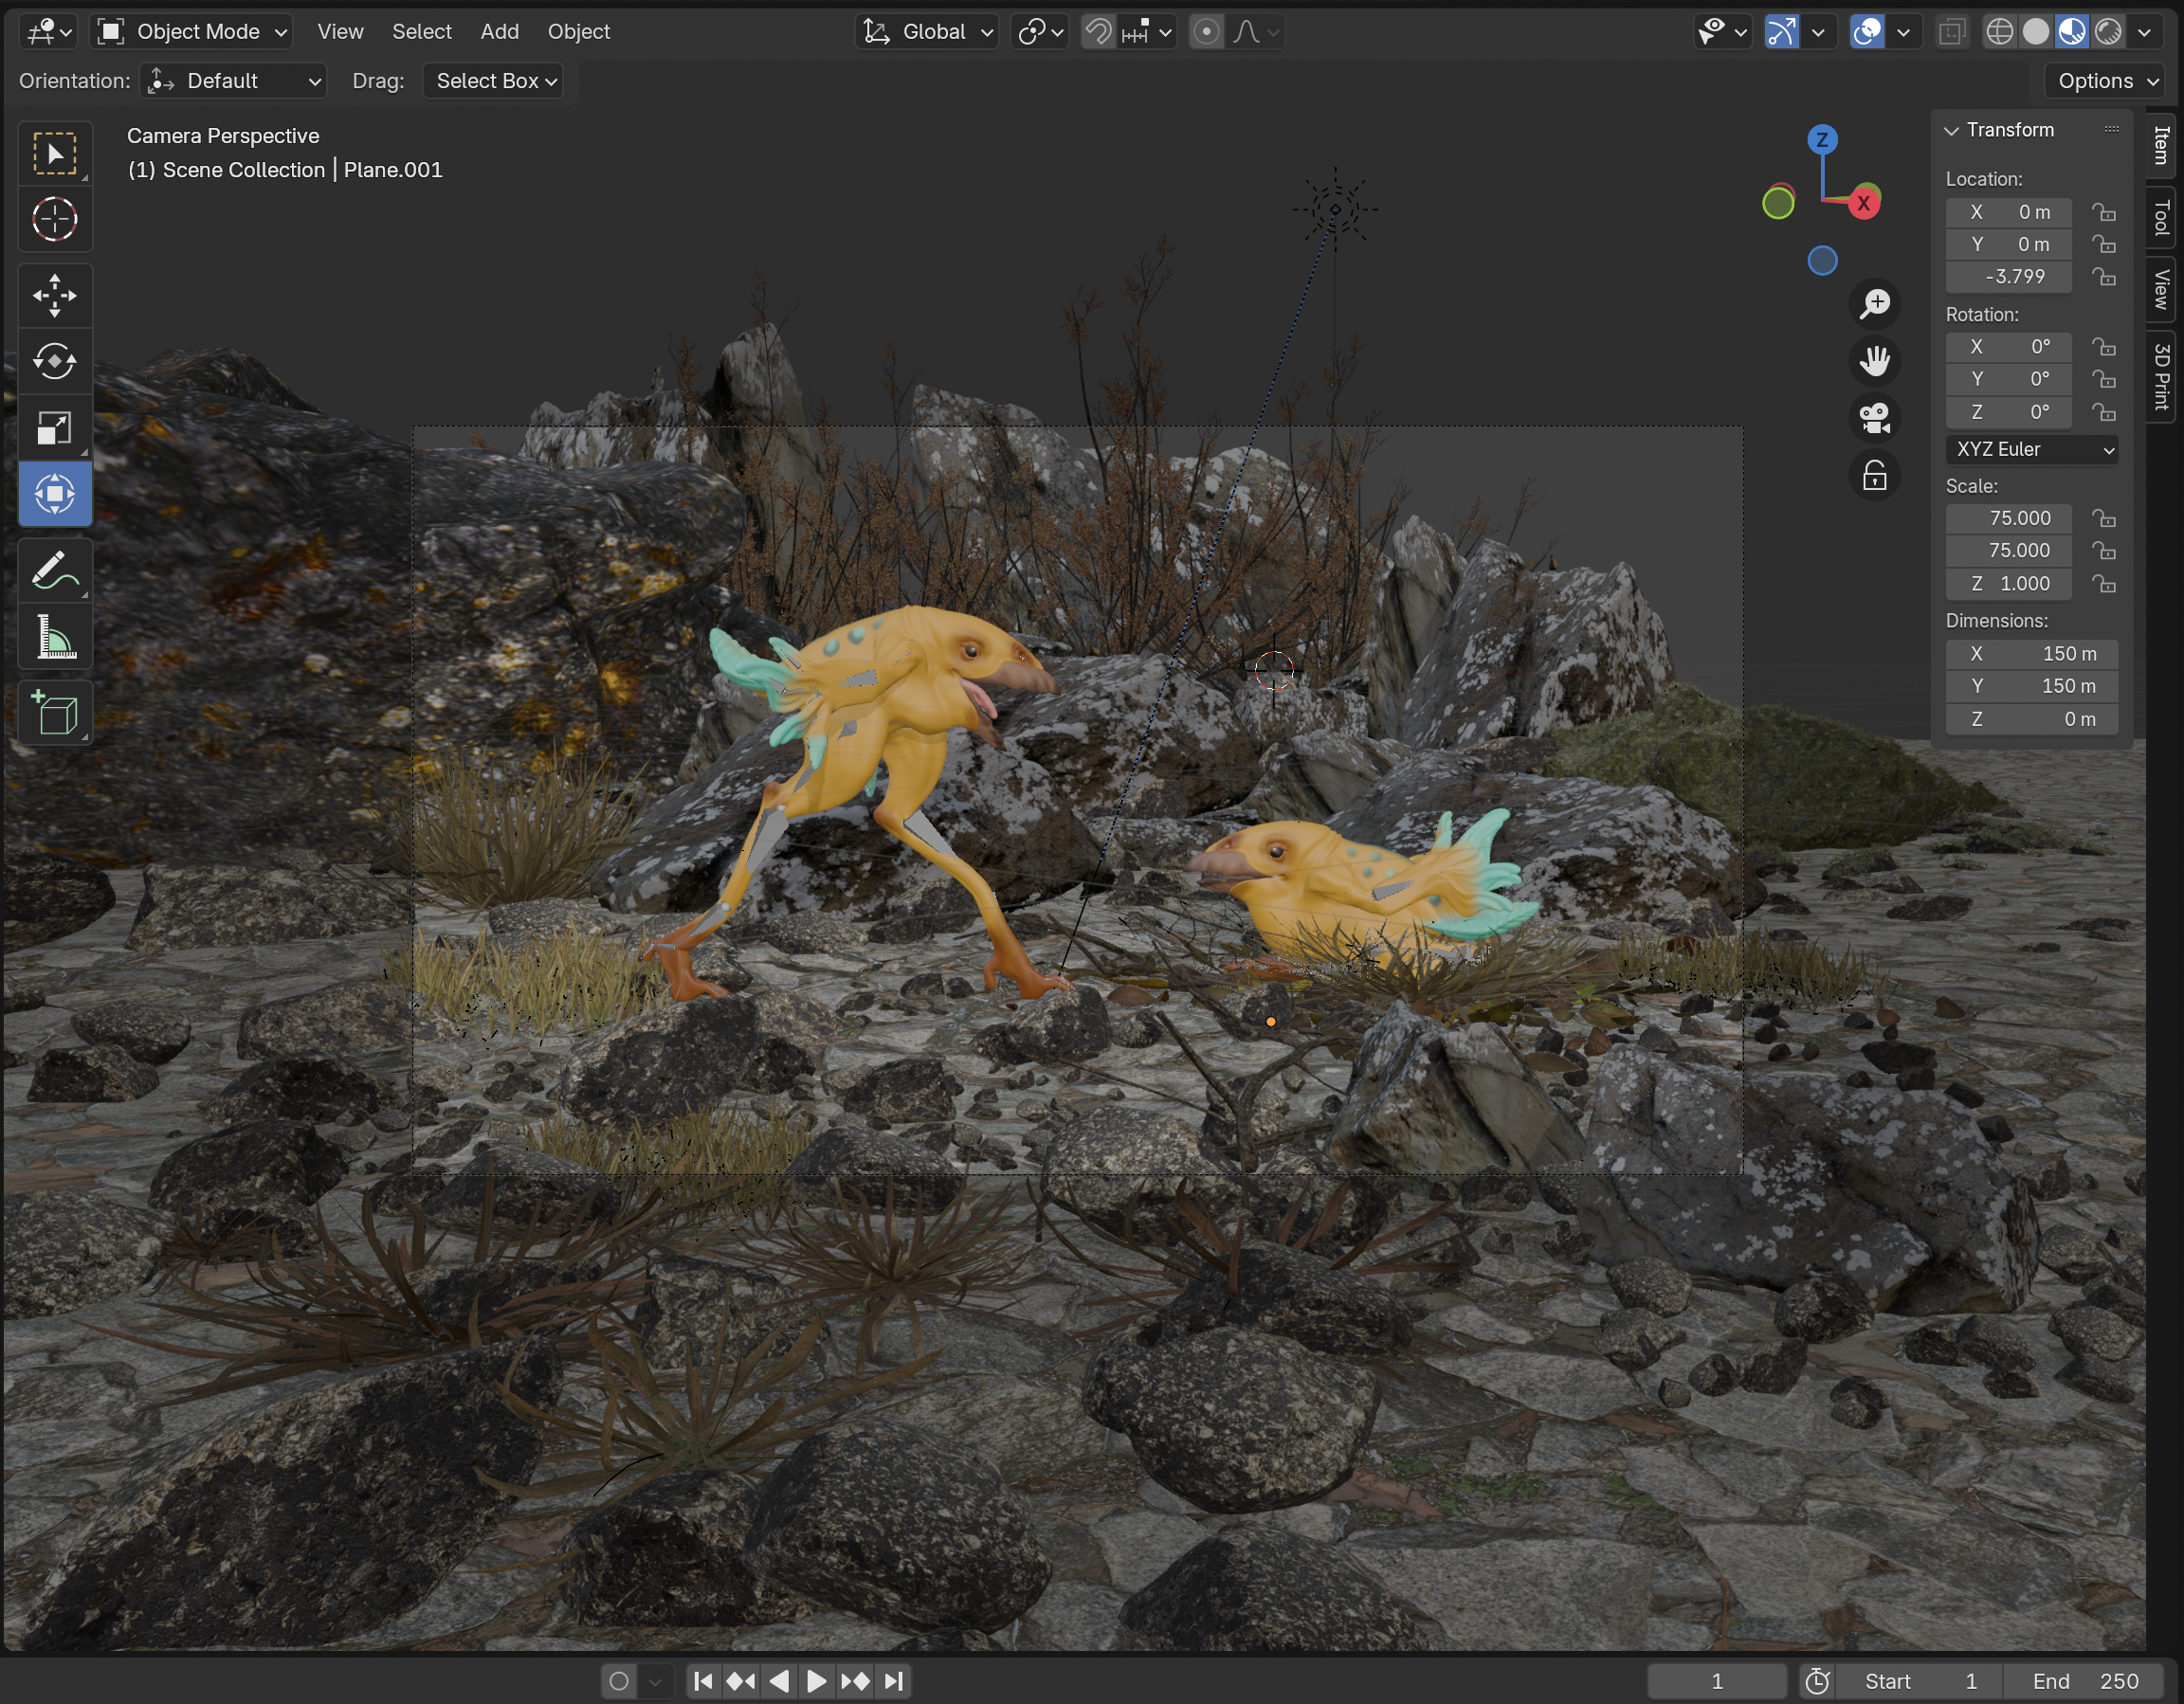The width and height of the screenshot is (2184, 1704).
Task: Jump to last frame on timeline
Action: (893, 1681)
